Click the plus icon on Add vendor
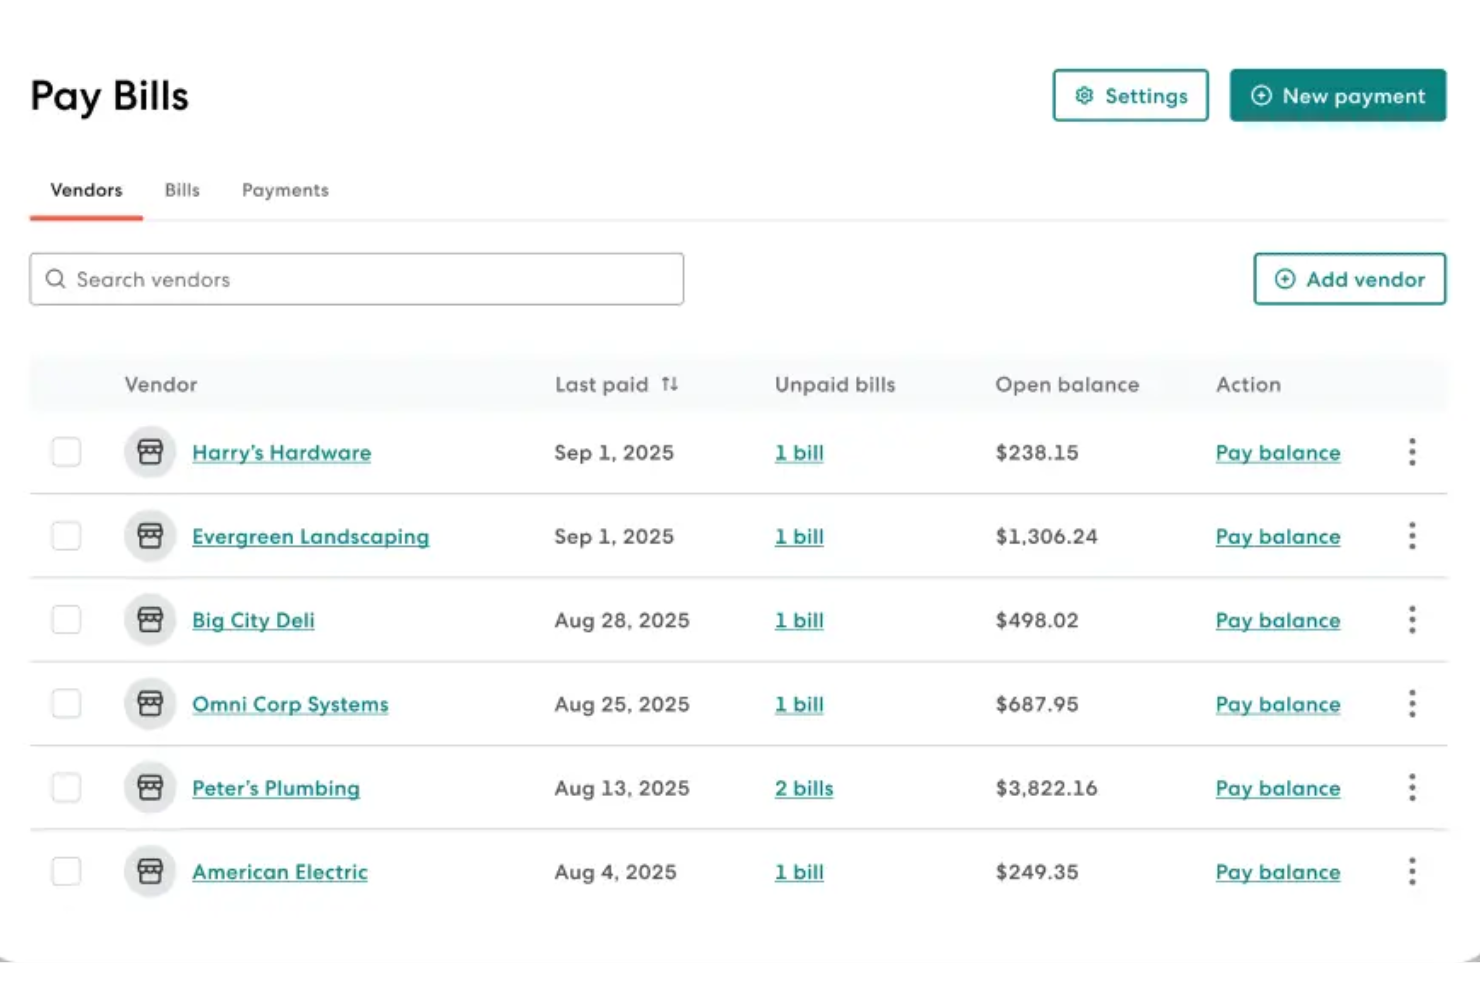 pos(1284,279)
